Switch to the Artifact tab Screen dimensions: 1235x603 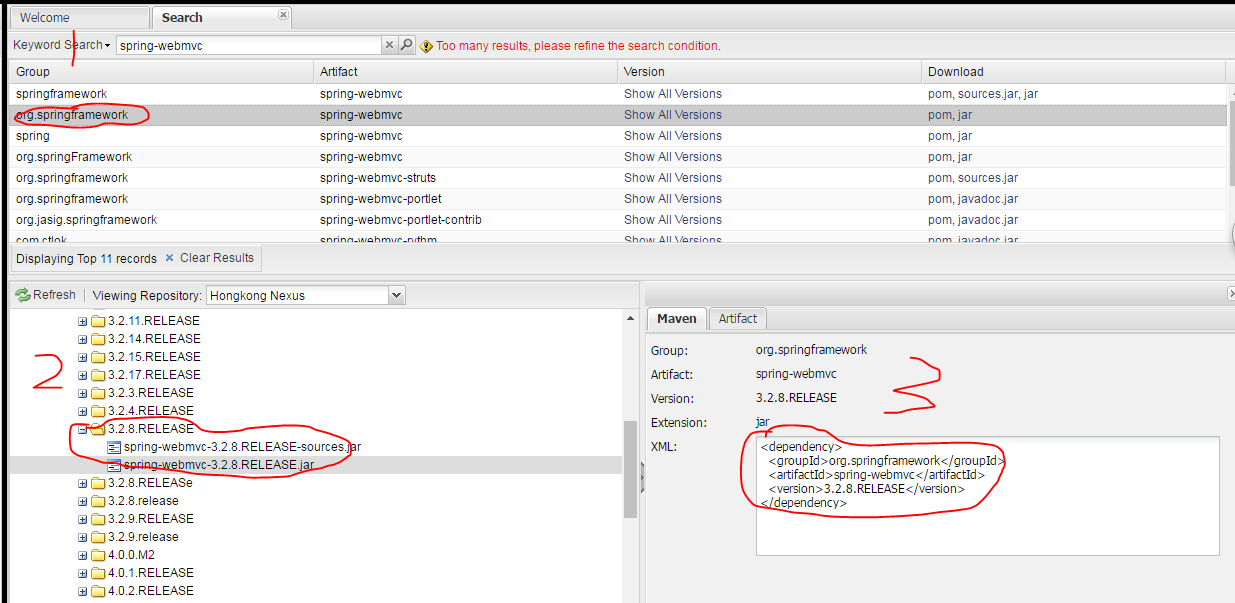click(x=738, y=319)
